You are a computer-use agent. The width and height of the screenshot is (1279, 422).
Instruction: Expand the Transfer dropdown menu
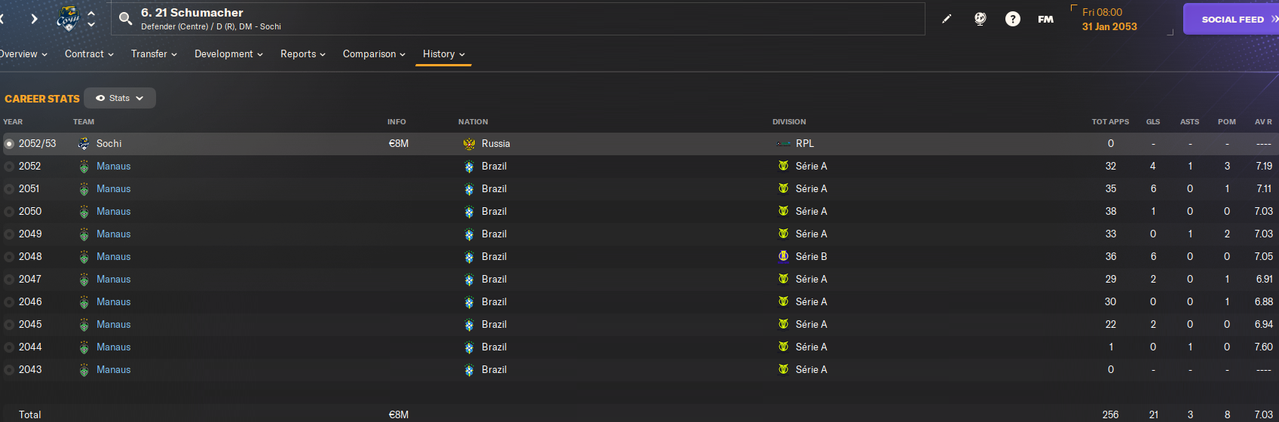tap(154, 54)
